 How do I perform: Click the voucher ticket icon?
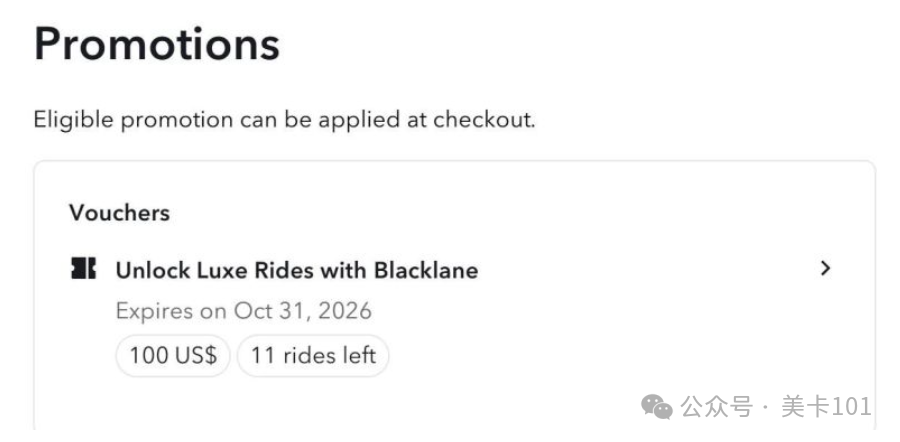pos(84,269)
